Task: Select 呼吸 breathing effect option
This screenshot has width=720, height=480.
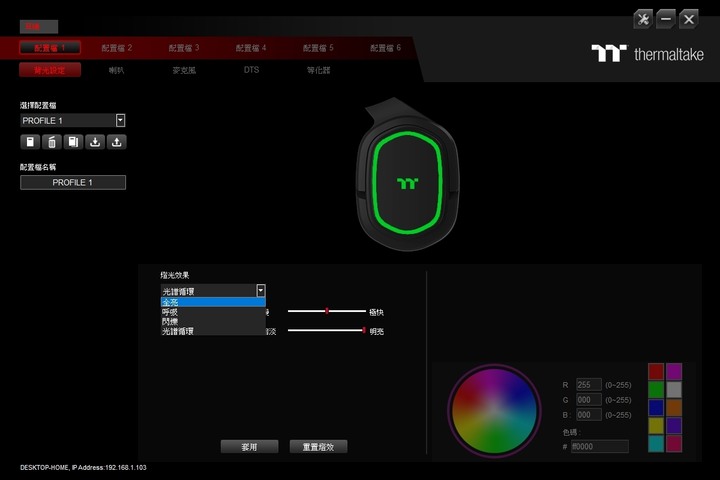Action: [x=213, y=312]
